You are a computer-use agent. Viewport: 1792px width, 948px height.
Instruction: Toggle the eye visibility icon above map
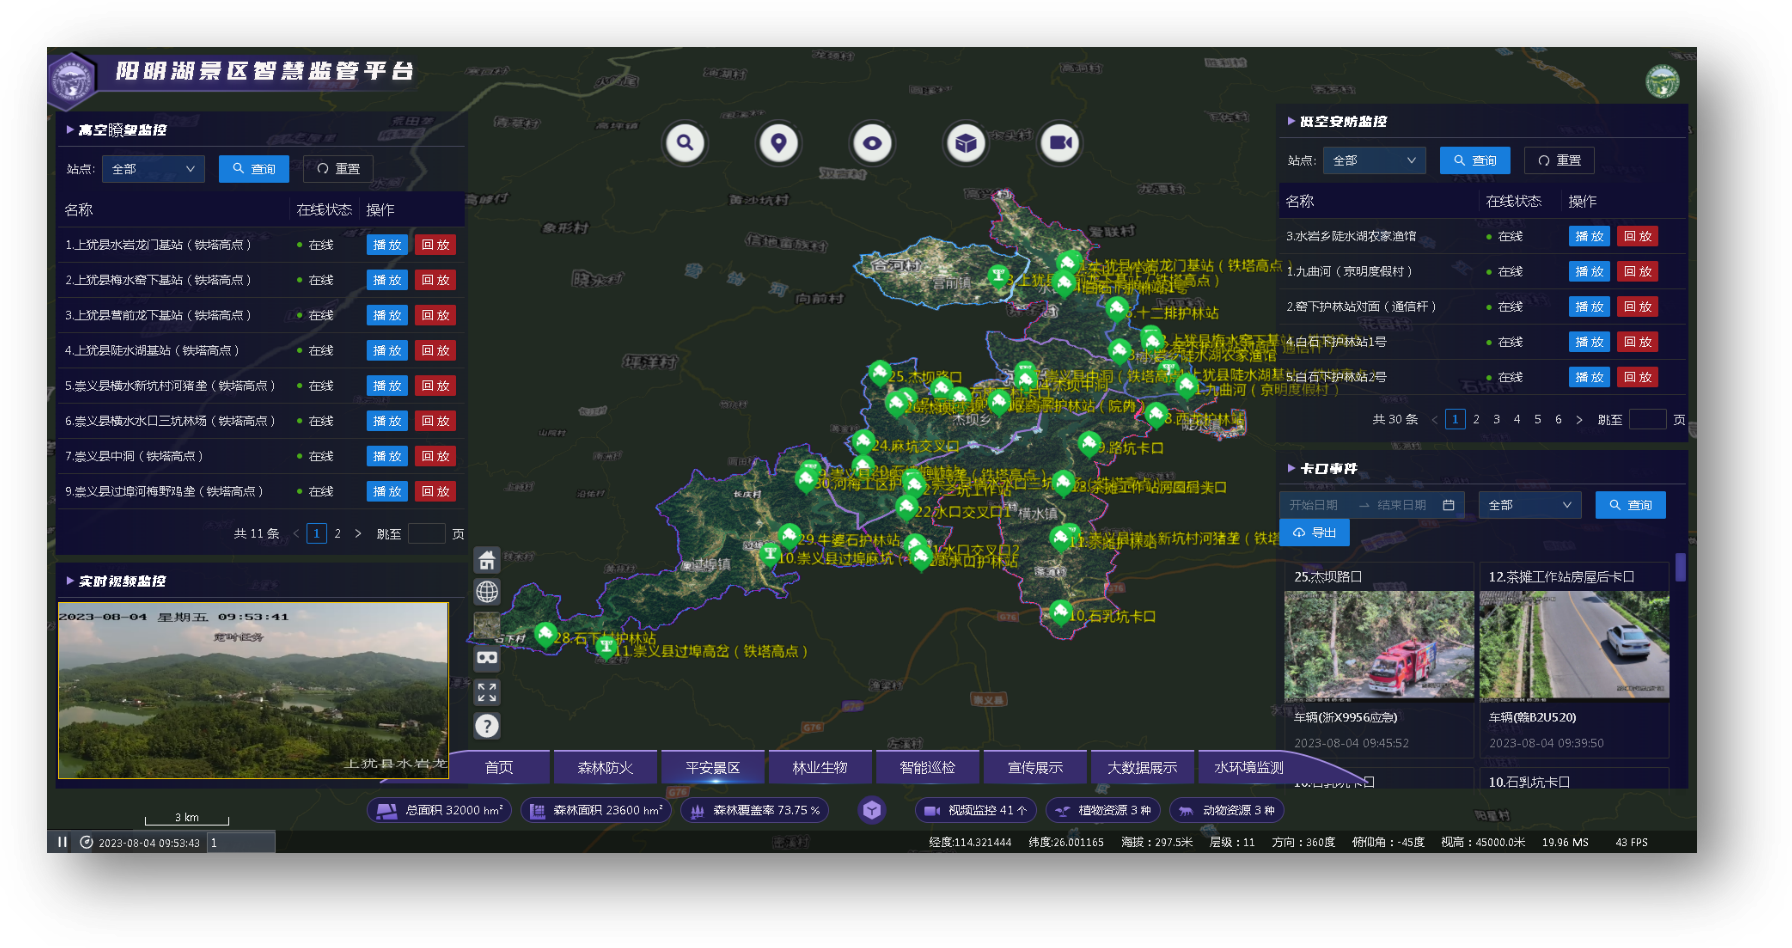click(872, 143)
